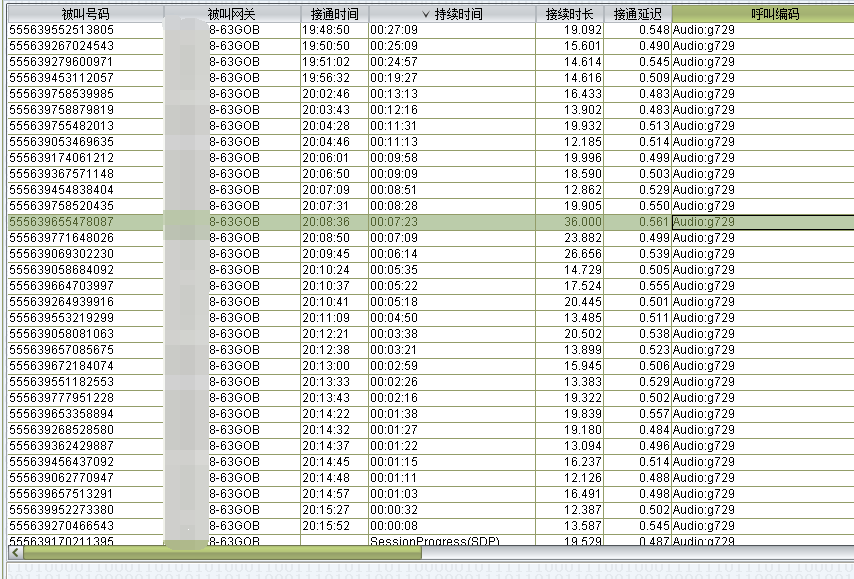Select called number 555639174061212

pyautogui.click(x=62, y=158)
